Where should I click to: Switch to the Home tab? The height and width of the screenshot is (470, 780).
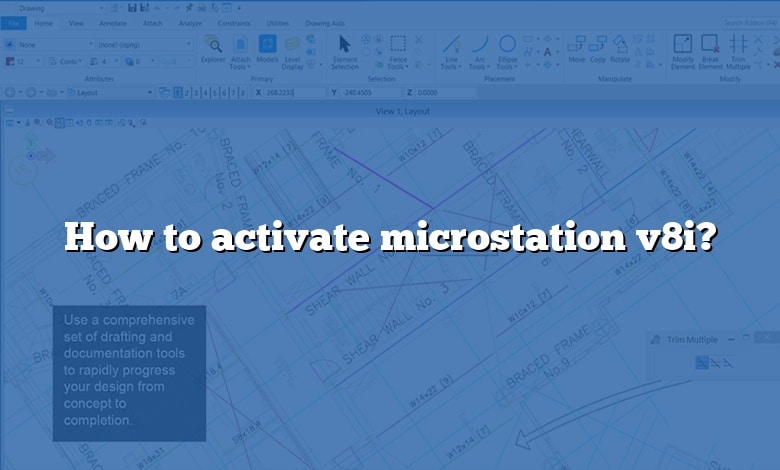(x=43, y=23)
